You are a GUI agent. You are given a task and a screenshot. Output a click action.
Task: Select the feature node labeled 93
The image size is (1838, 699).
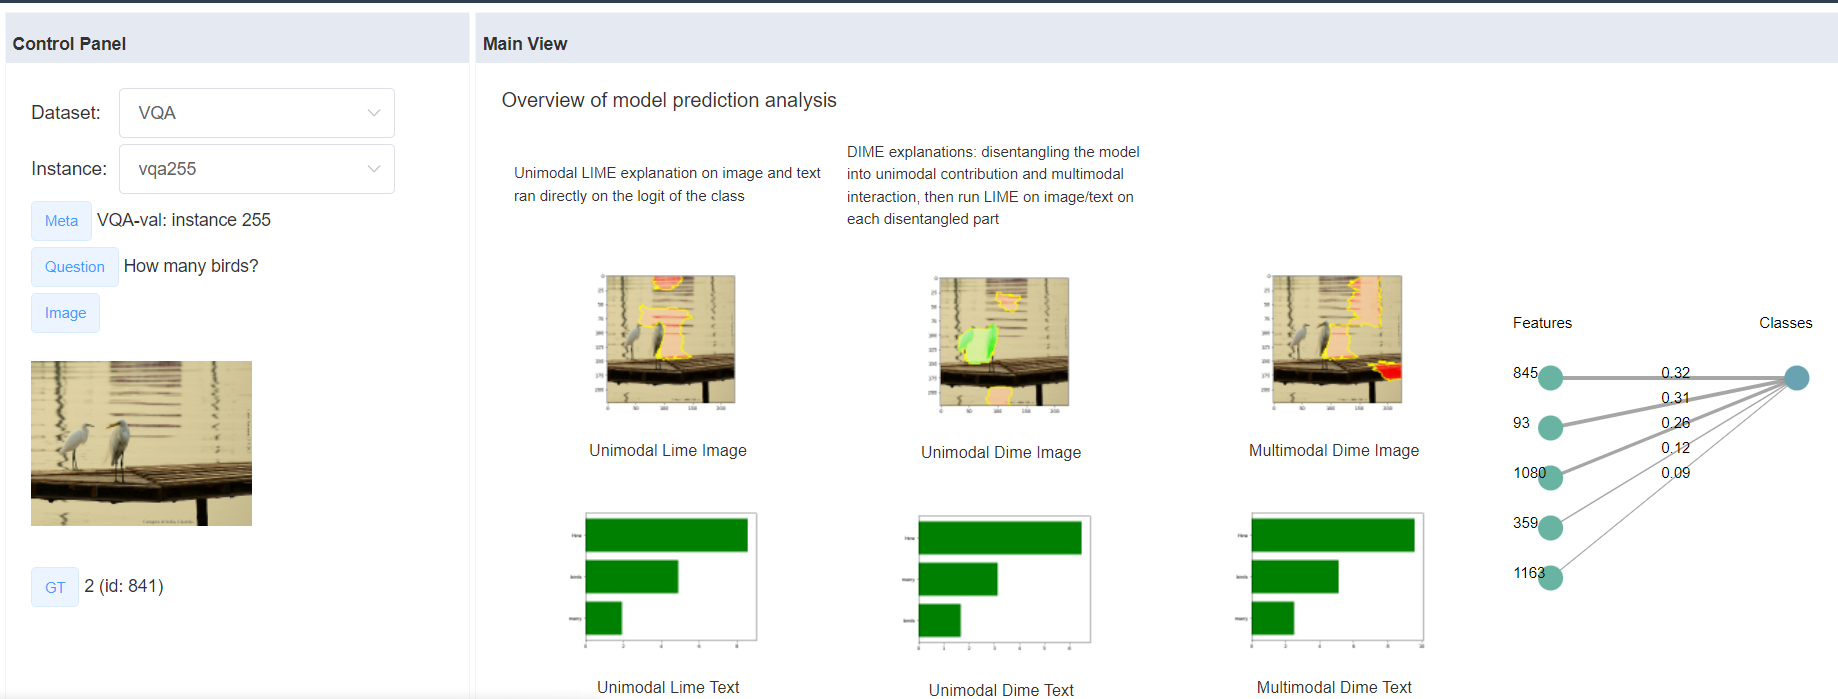tap(1550, 428)
